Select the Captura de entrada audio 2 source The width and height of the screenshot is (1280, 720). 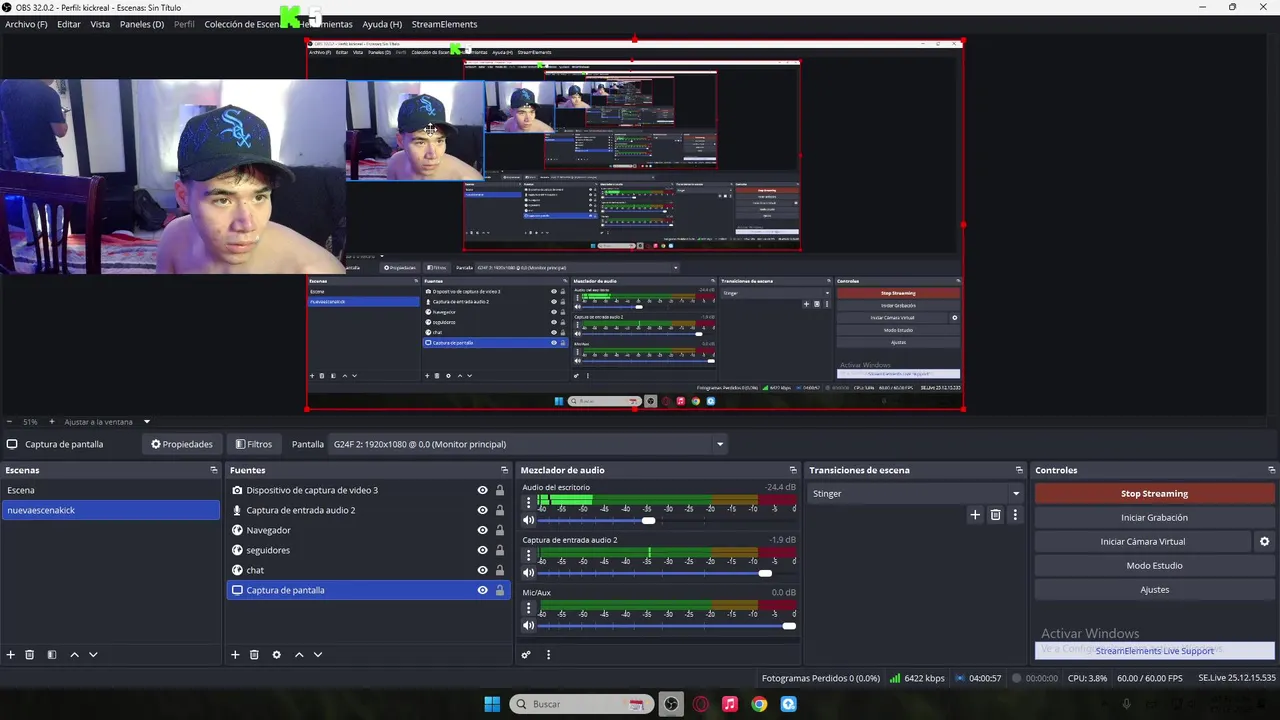(301, 510)
